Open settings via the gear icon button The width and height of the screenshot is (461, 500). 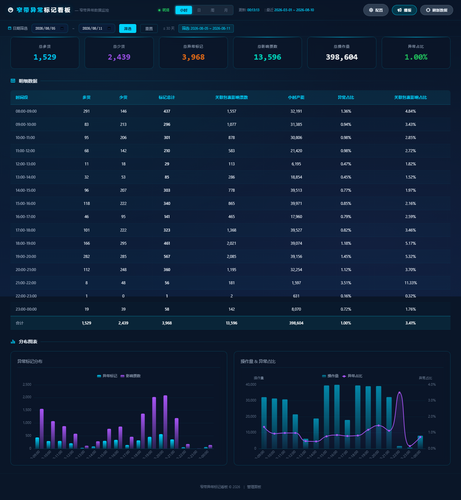coord(376,10)
